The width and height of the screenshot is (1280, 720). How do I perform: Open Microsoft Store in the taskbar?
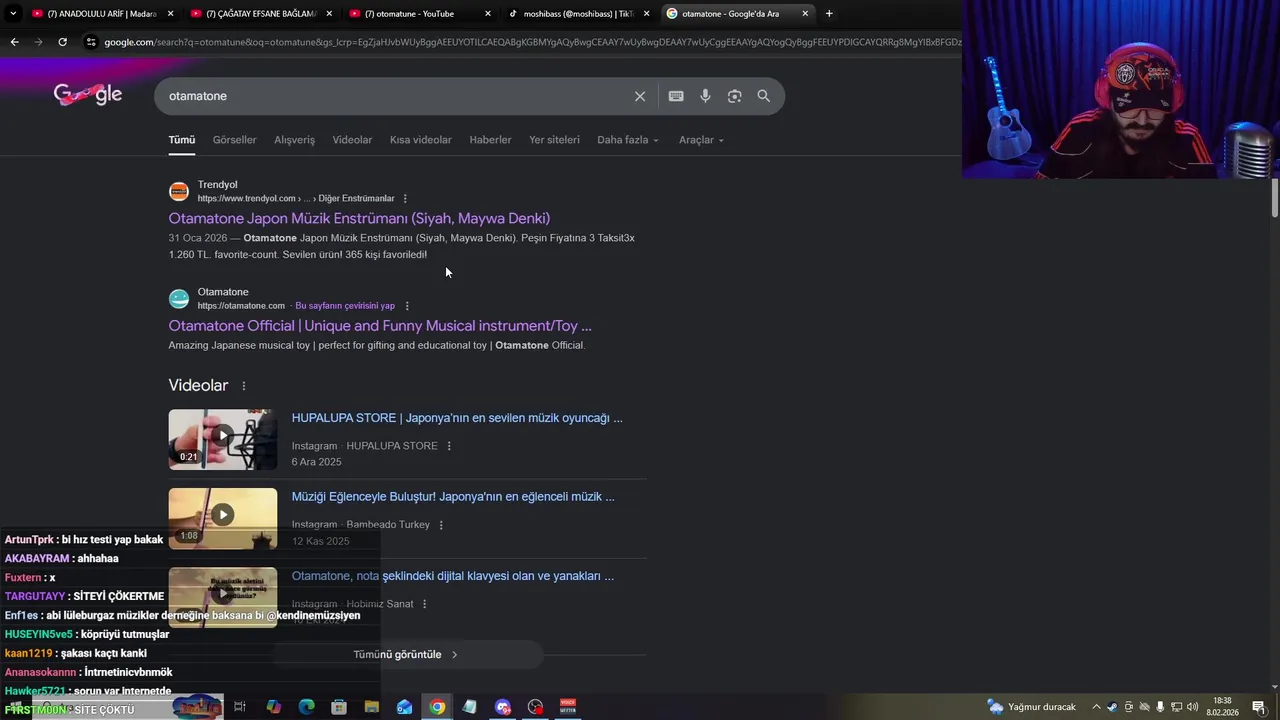coord(339,707)
